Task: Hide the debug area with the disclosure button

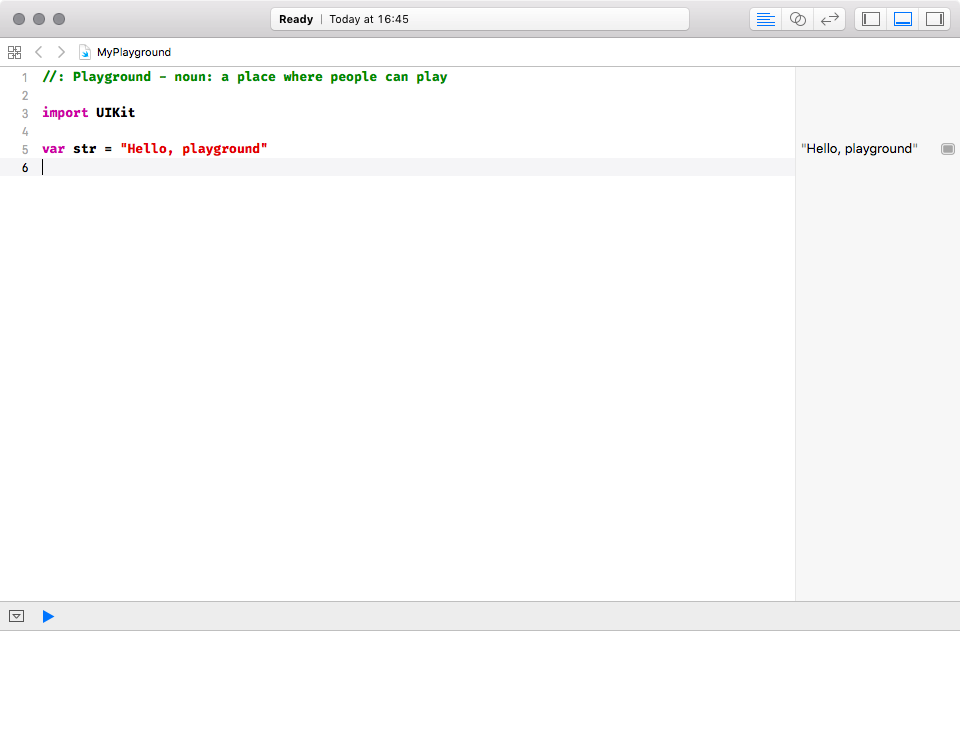Action: 17,616
